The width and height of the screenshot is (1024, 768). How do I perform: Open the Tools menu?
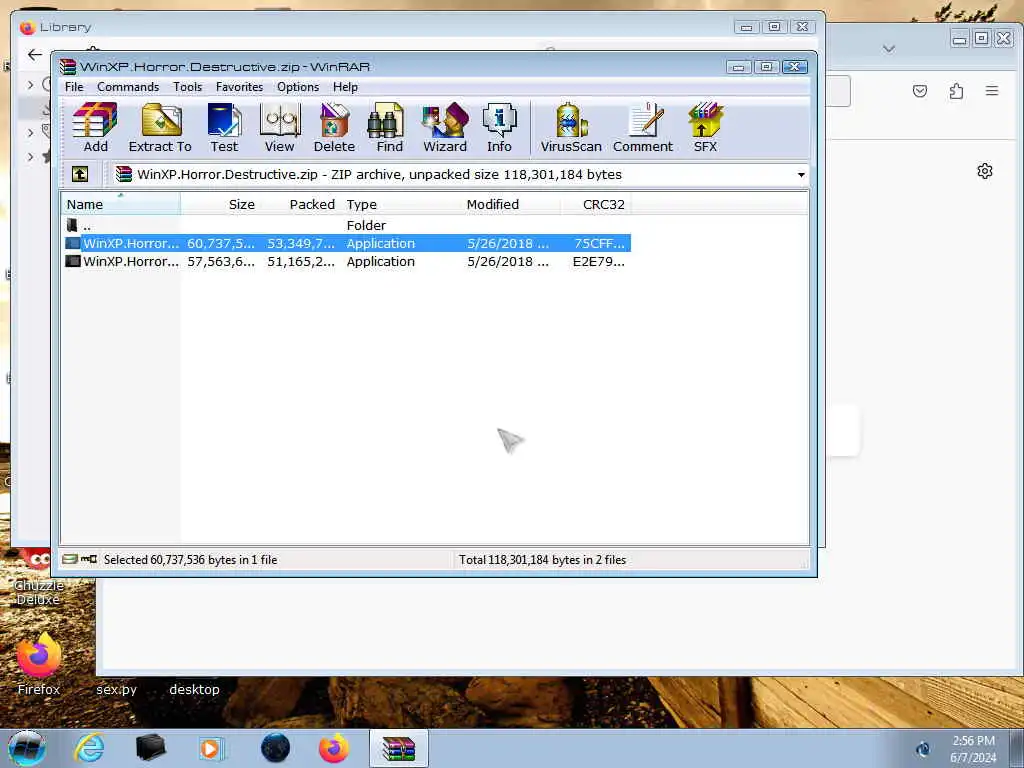[x=187, y=87]
